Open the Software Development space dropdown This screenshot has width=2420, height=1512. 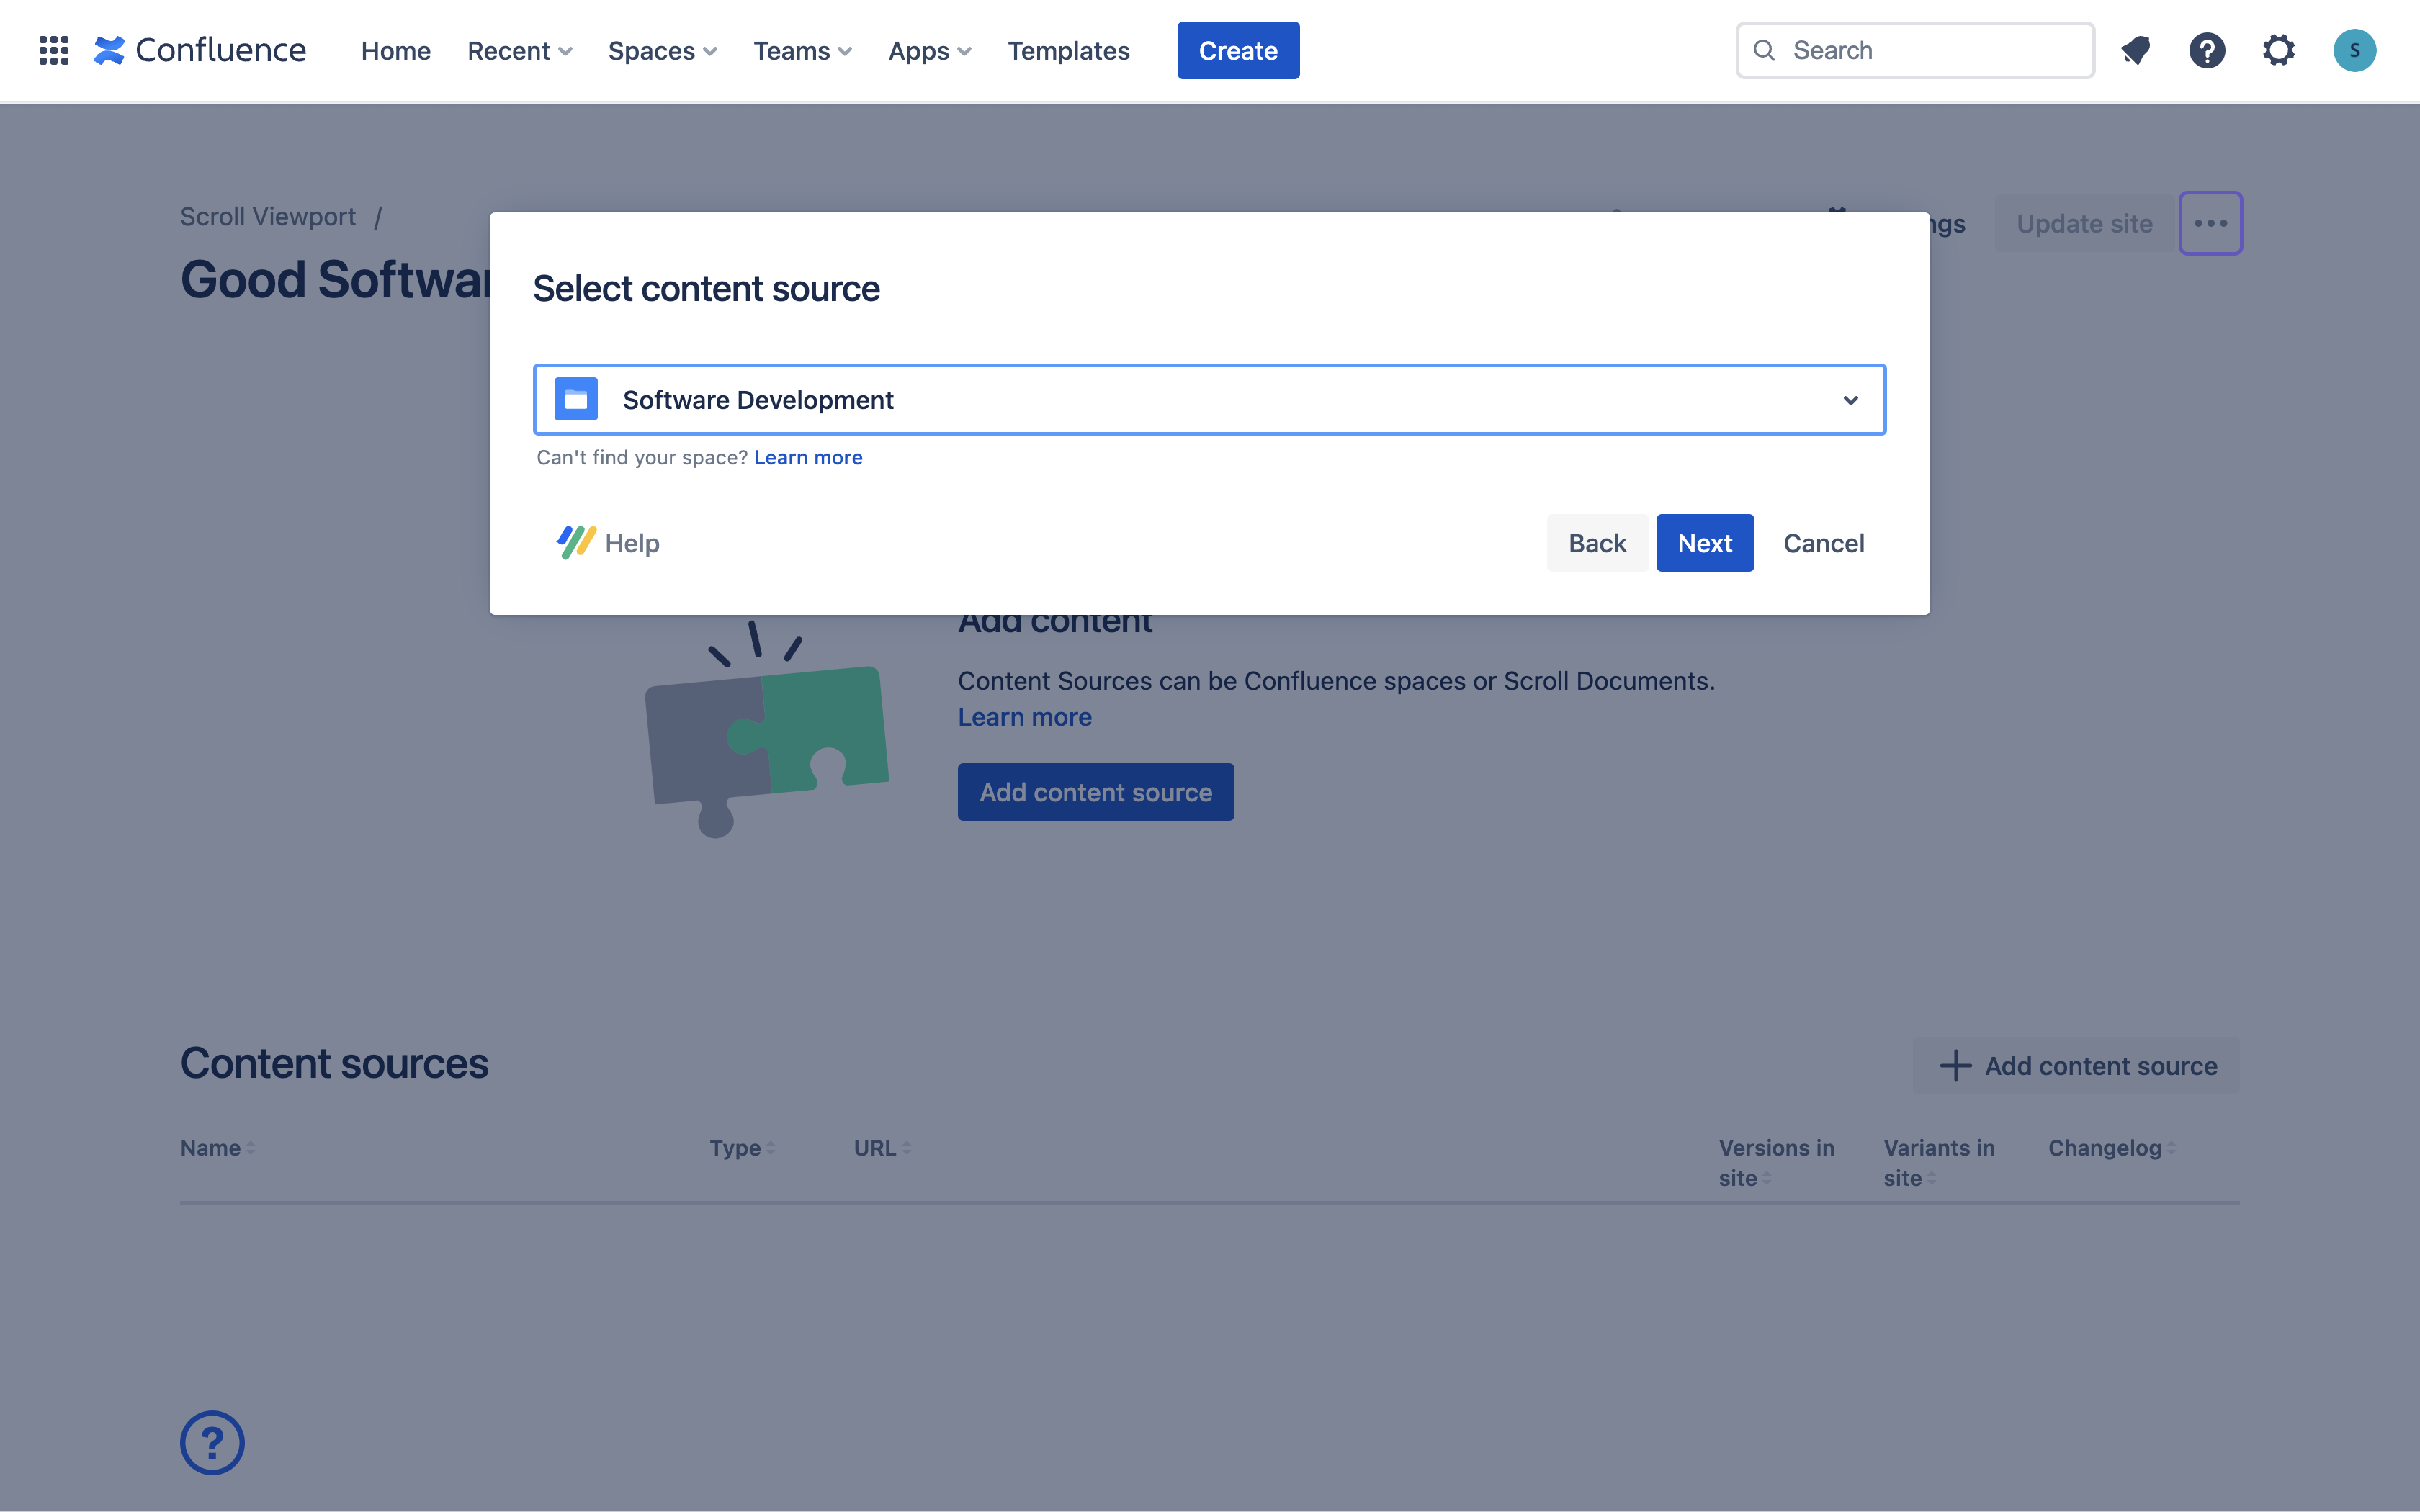click(x=1210, y=399)
